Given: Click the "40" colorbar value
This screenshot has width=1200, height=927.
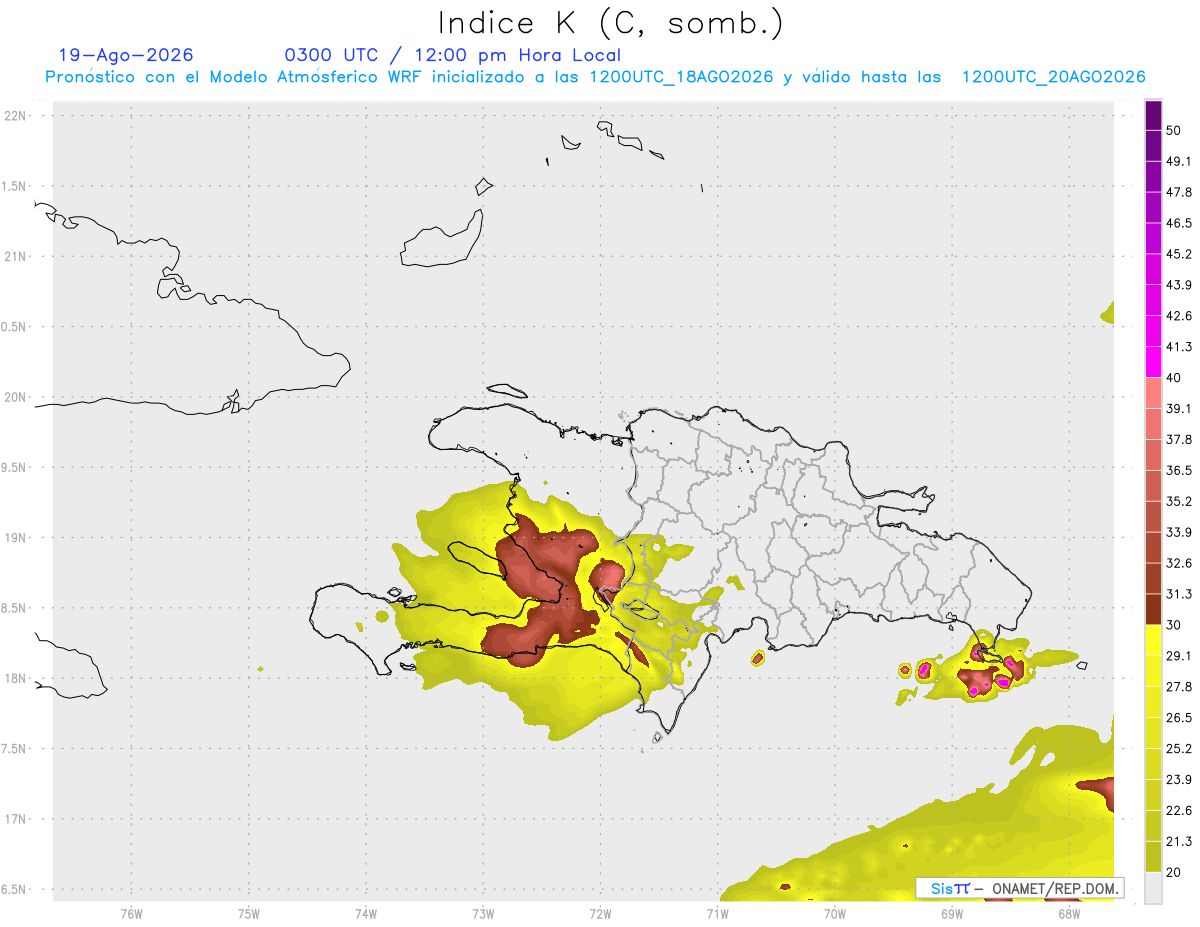Looking at the screenshot, I should point(1174,378).
